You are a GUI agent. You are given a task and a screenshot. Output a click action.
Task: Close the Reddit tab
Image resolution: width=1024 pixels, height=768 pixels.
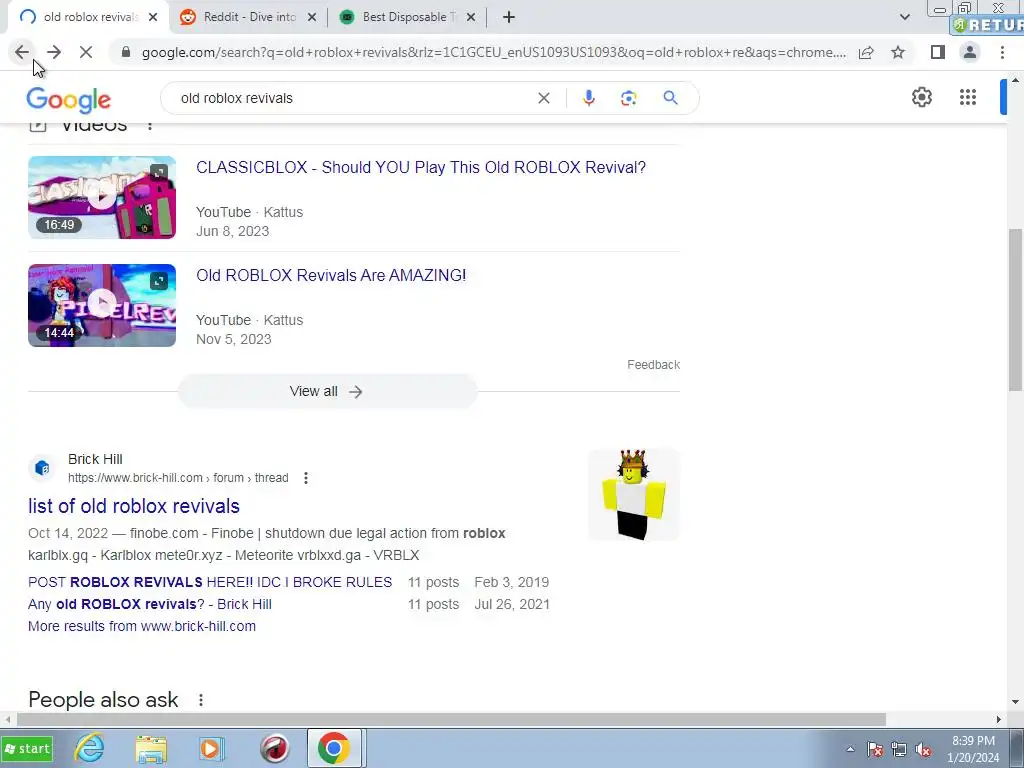(312, 17)
